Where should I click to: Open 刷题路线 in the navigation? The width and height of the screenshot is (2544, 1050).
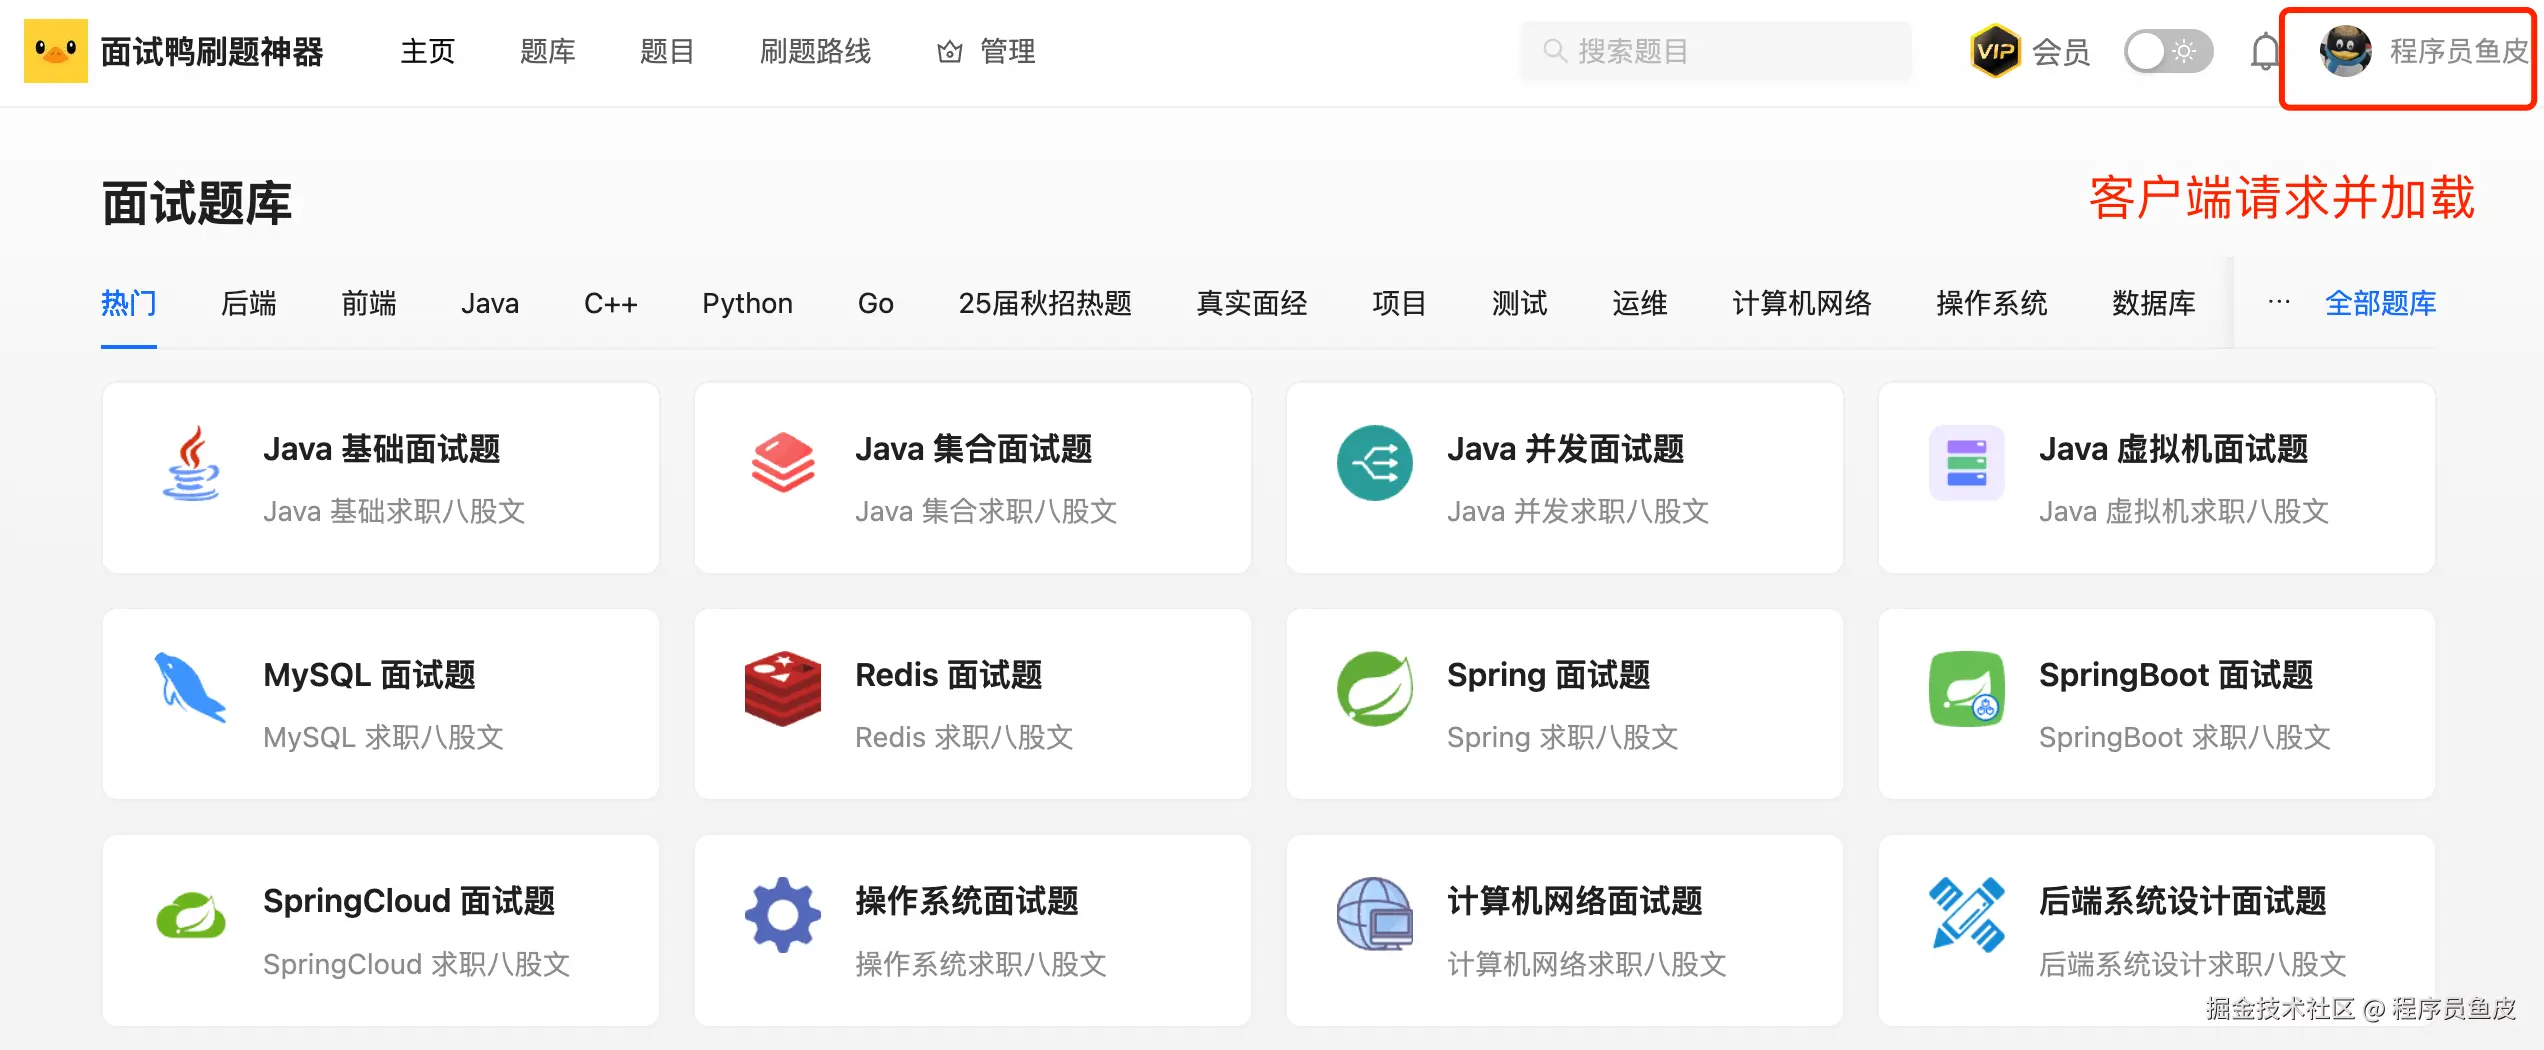click(816, 51)
